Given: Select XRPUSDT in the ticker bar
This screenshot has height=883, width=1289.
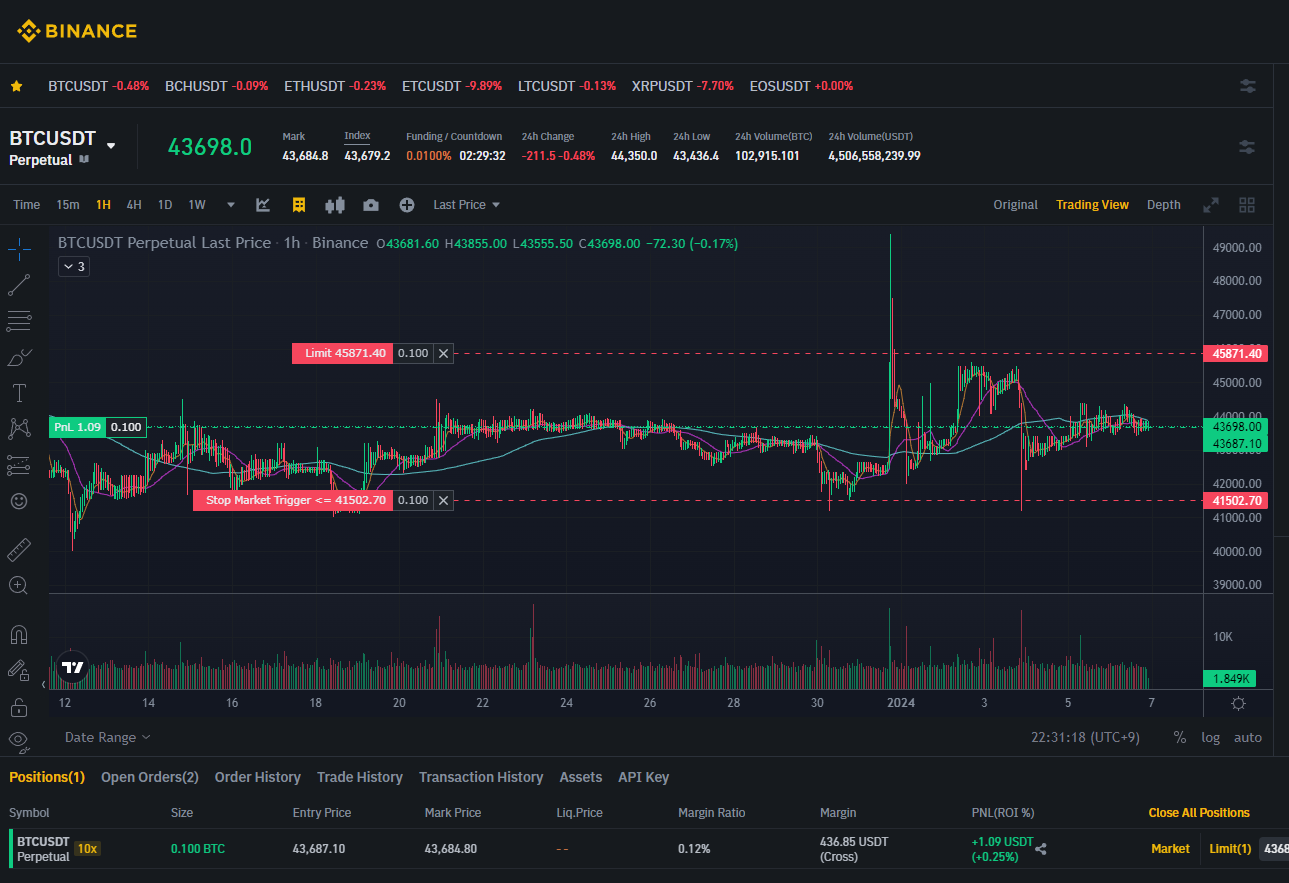Looking at the screenshot, I should [x=683, y=86].
